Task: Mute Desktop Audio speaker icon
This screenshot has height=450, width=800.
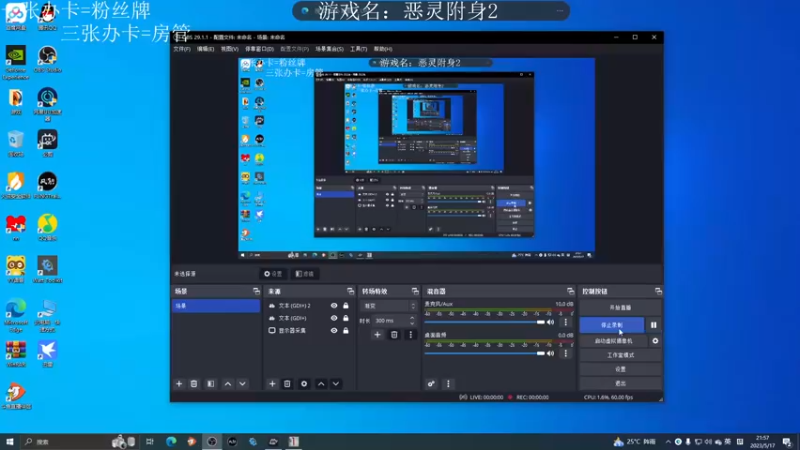Action: 551,353
